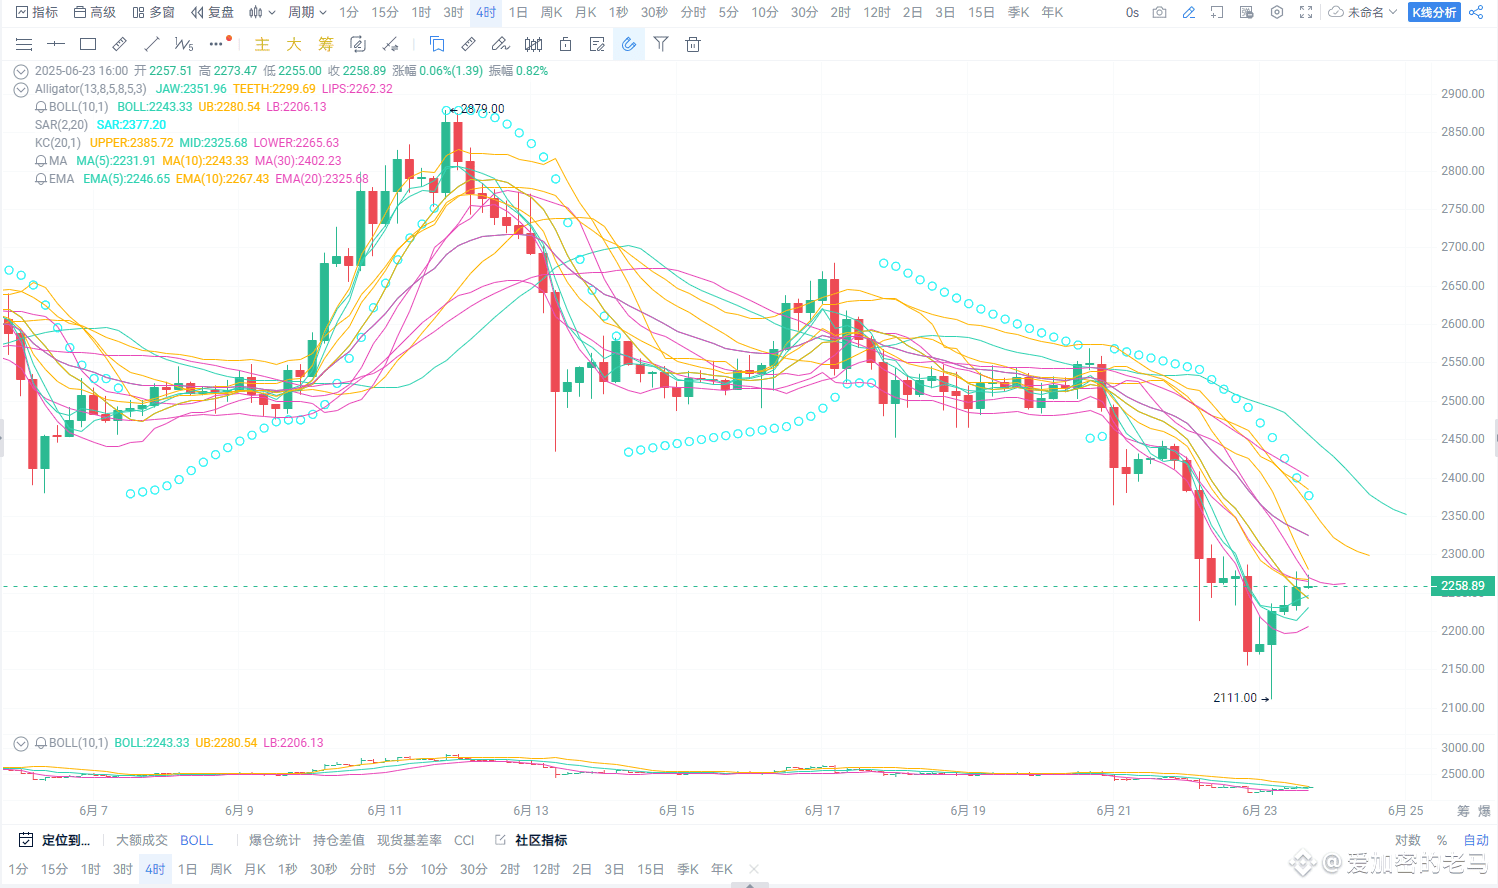Open 爆仓统计 liquidation statistics
The height and width of the screenshot is (888, 1498).
pos(275,840)
